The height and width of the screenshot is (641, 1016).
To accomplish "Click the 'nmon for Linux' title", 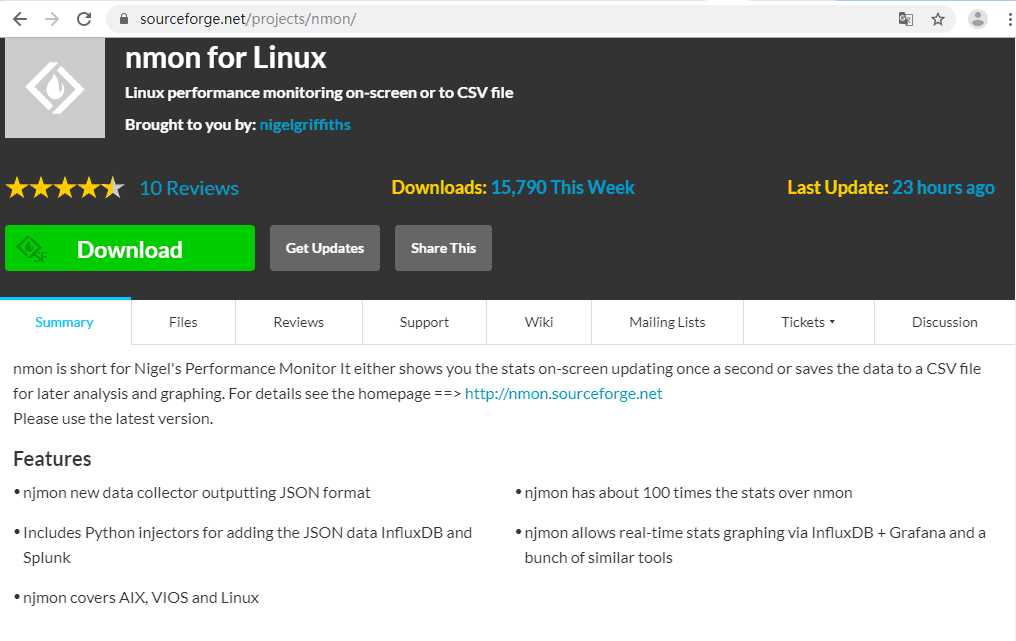I will pos(225,58).
